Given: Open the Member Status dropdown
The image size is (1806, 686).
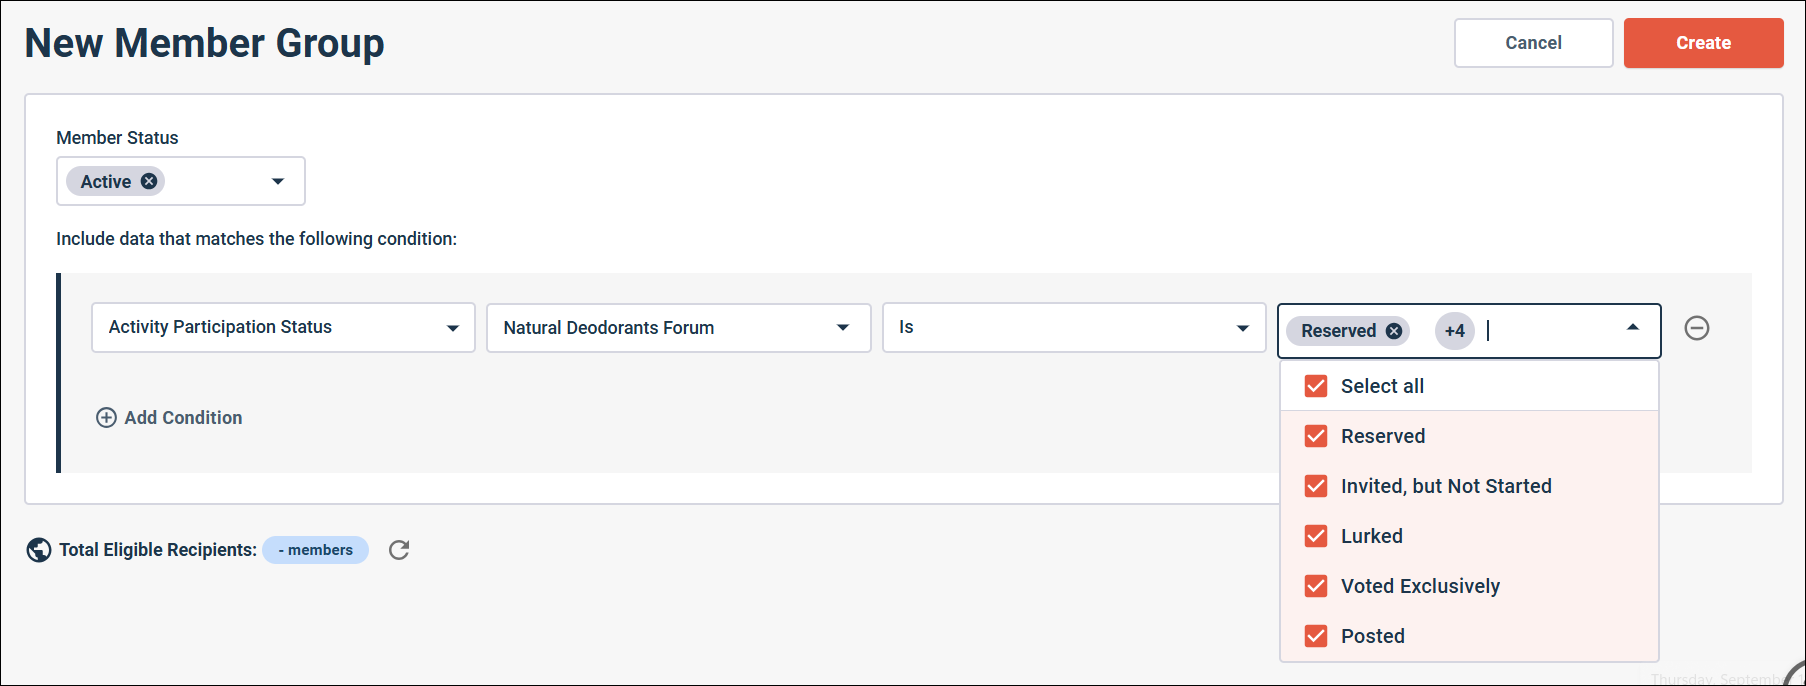Looking at the screenshot, I should pos(278,181).
